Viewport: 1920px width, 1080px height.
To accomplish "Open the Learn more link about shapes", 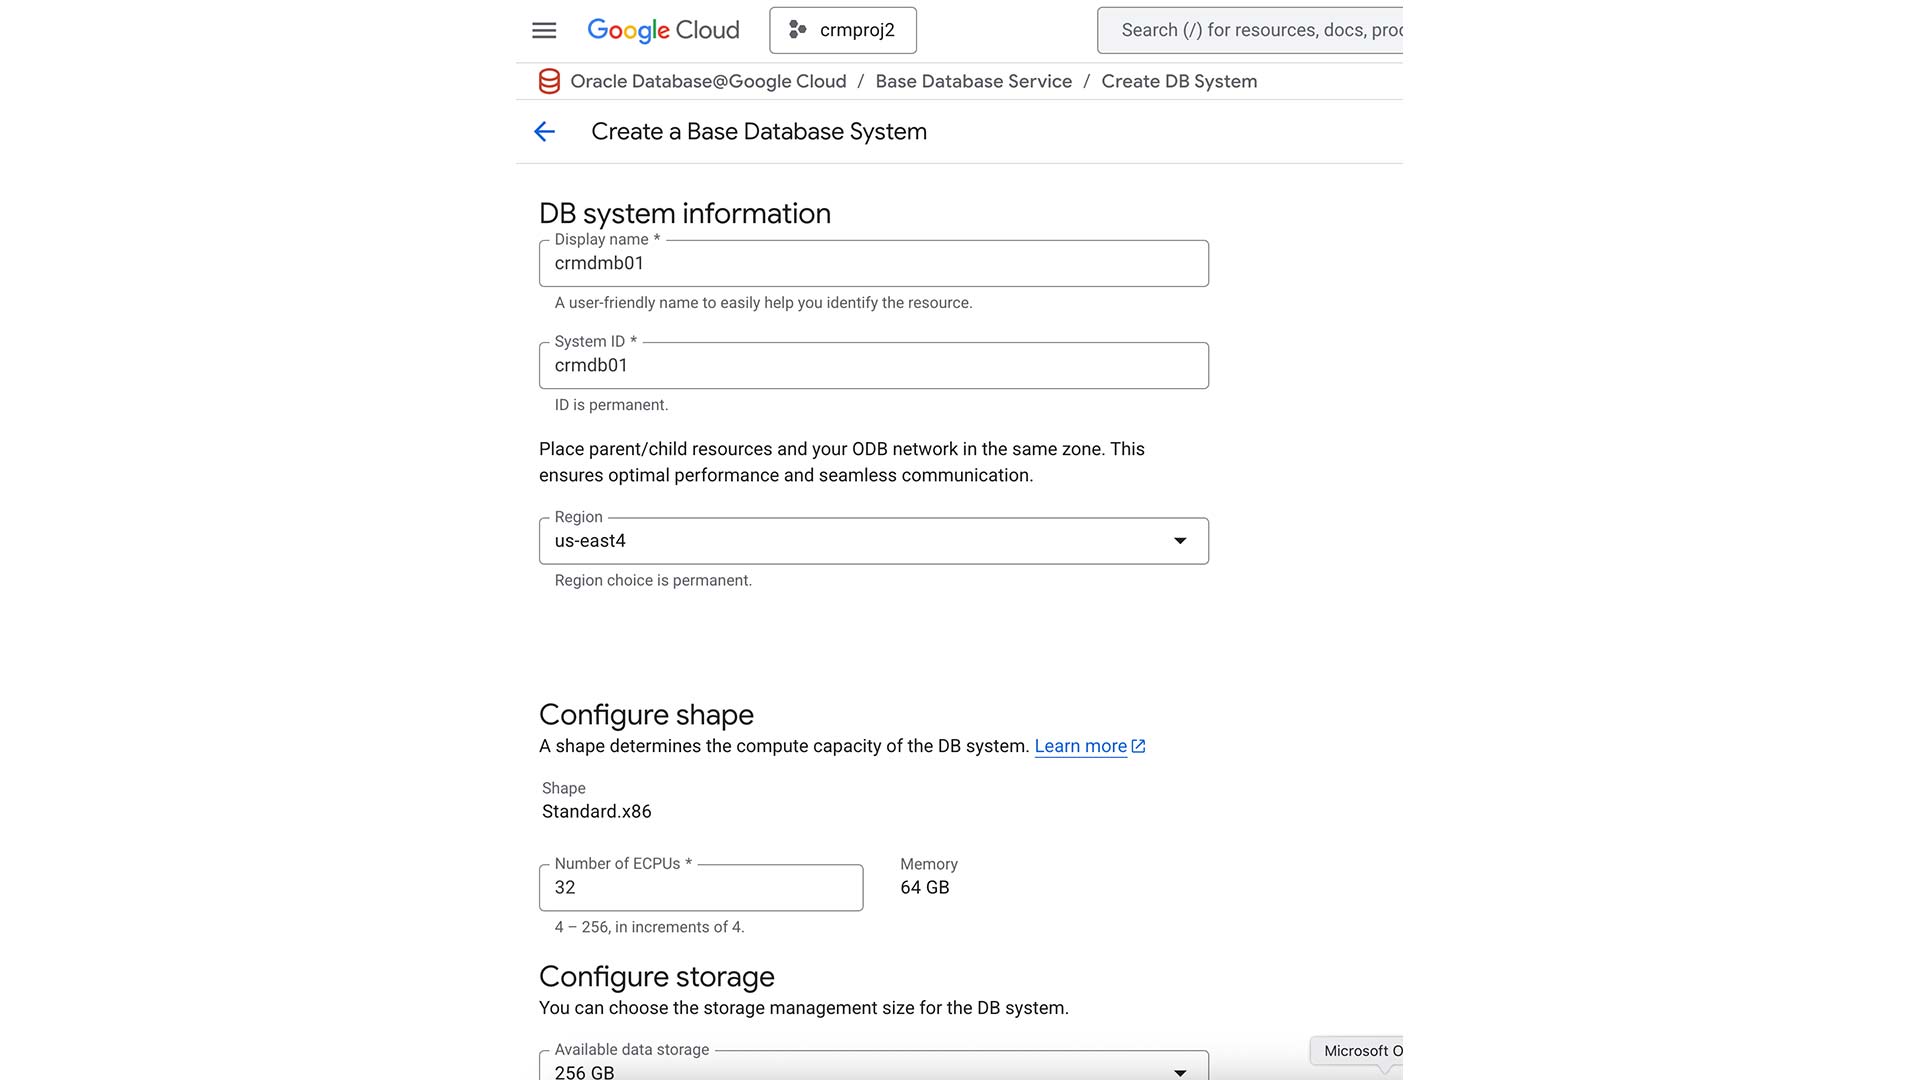I will (1080, 746).
